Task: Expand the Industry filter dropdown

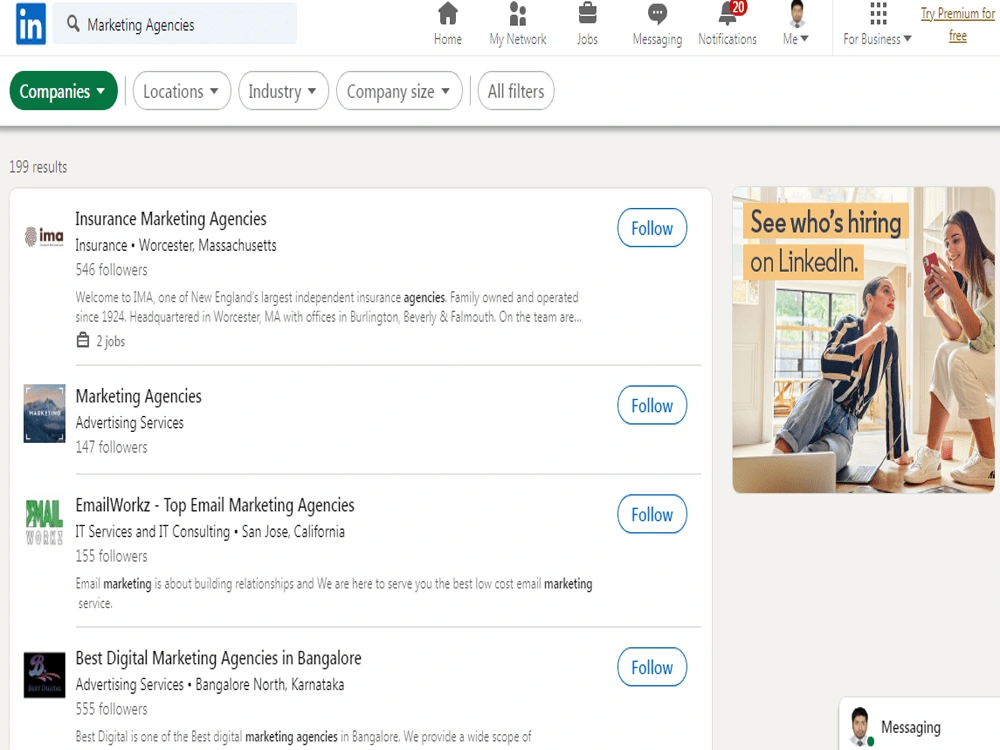Action: [x=283, y=91]
